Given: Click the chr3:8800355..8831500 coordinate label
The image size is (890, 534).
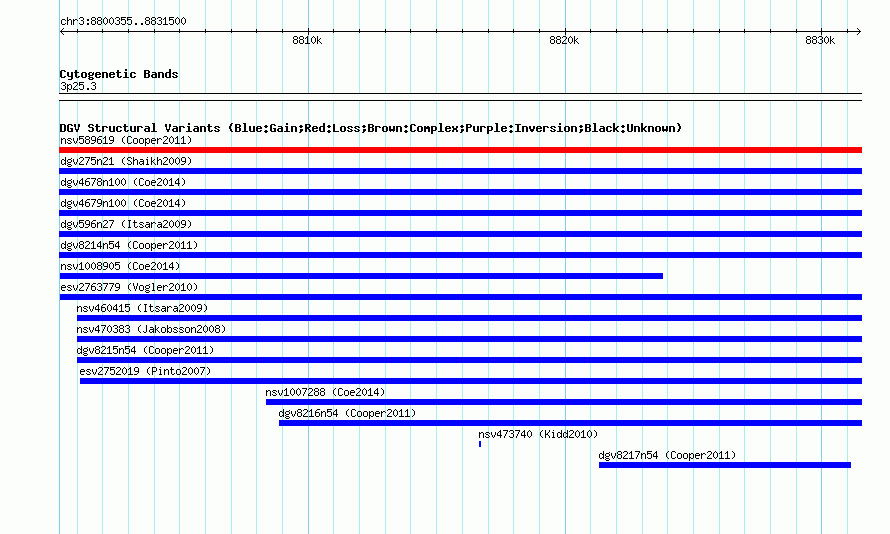Looking at the screenshot, I should point(123,21).
